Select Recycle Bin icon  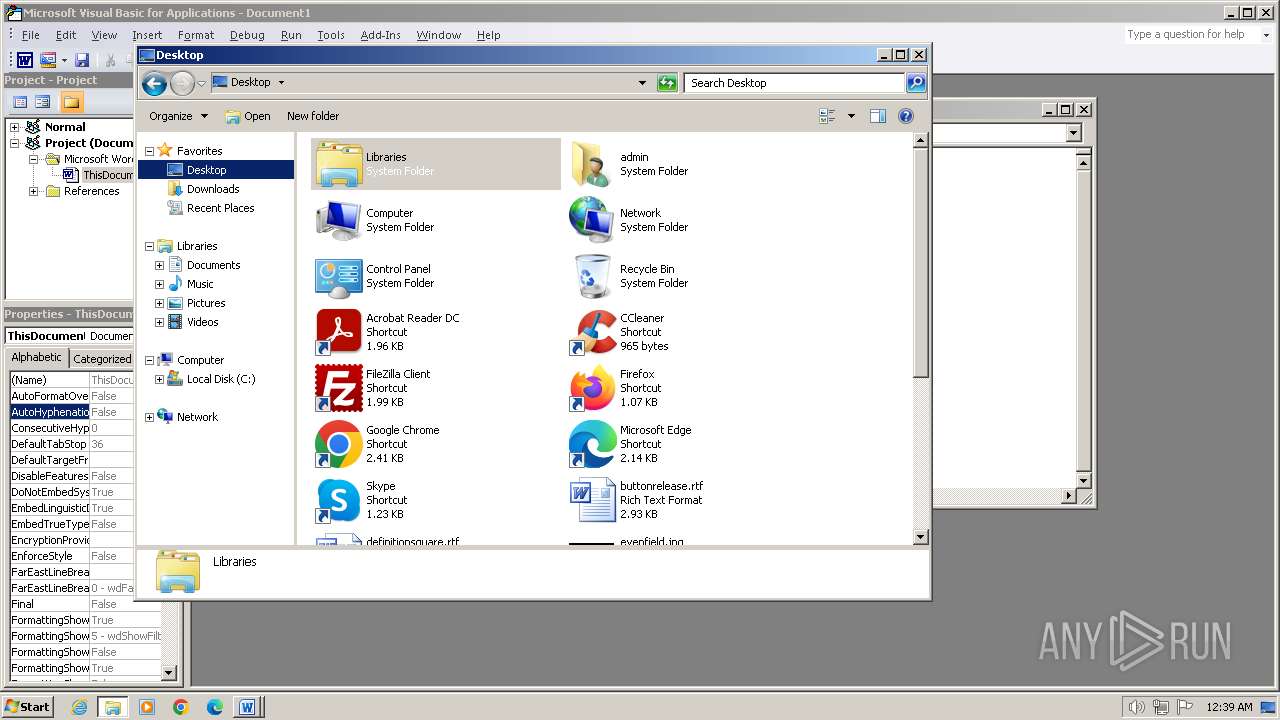click(593, 276)
